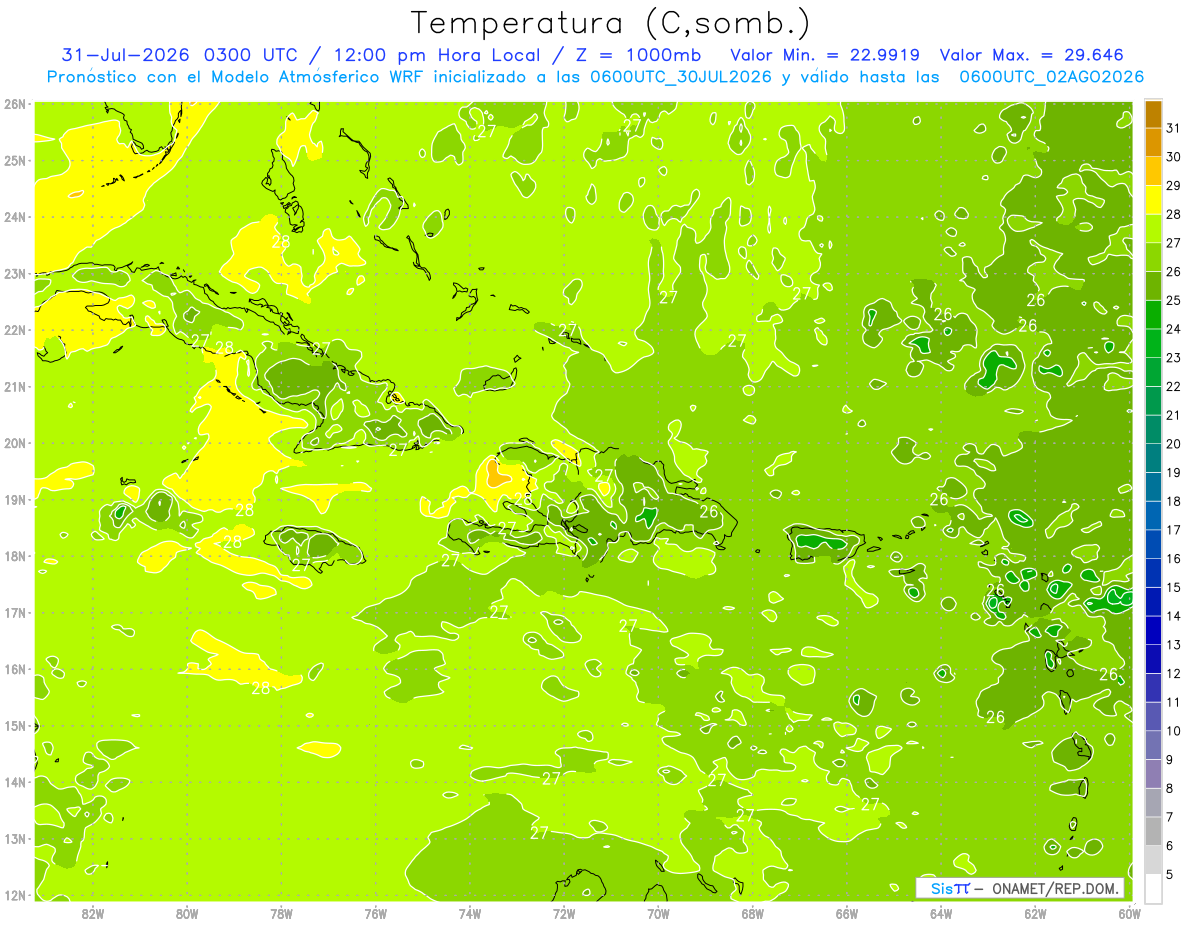1200x927 pixels.
Task: Click the longitude axis label '82W'
Action: pos(92,913)
